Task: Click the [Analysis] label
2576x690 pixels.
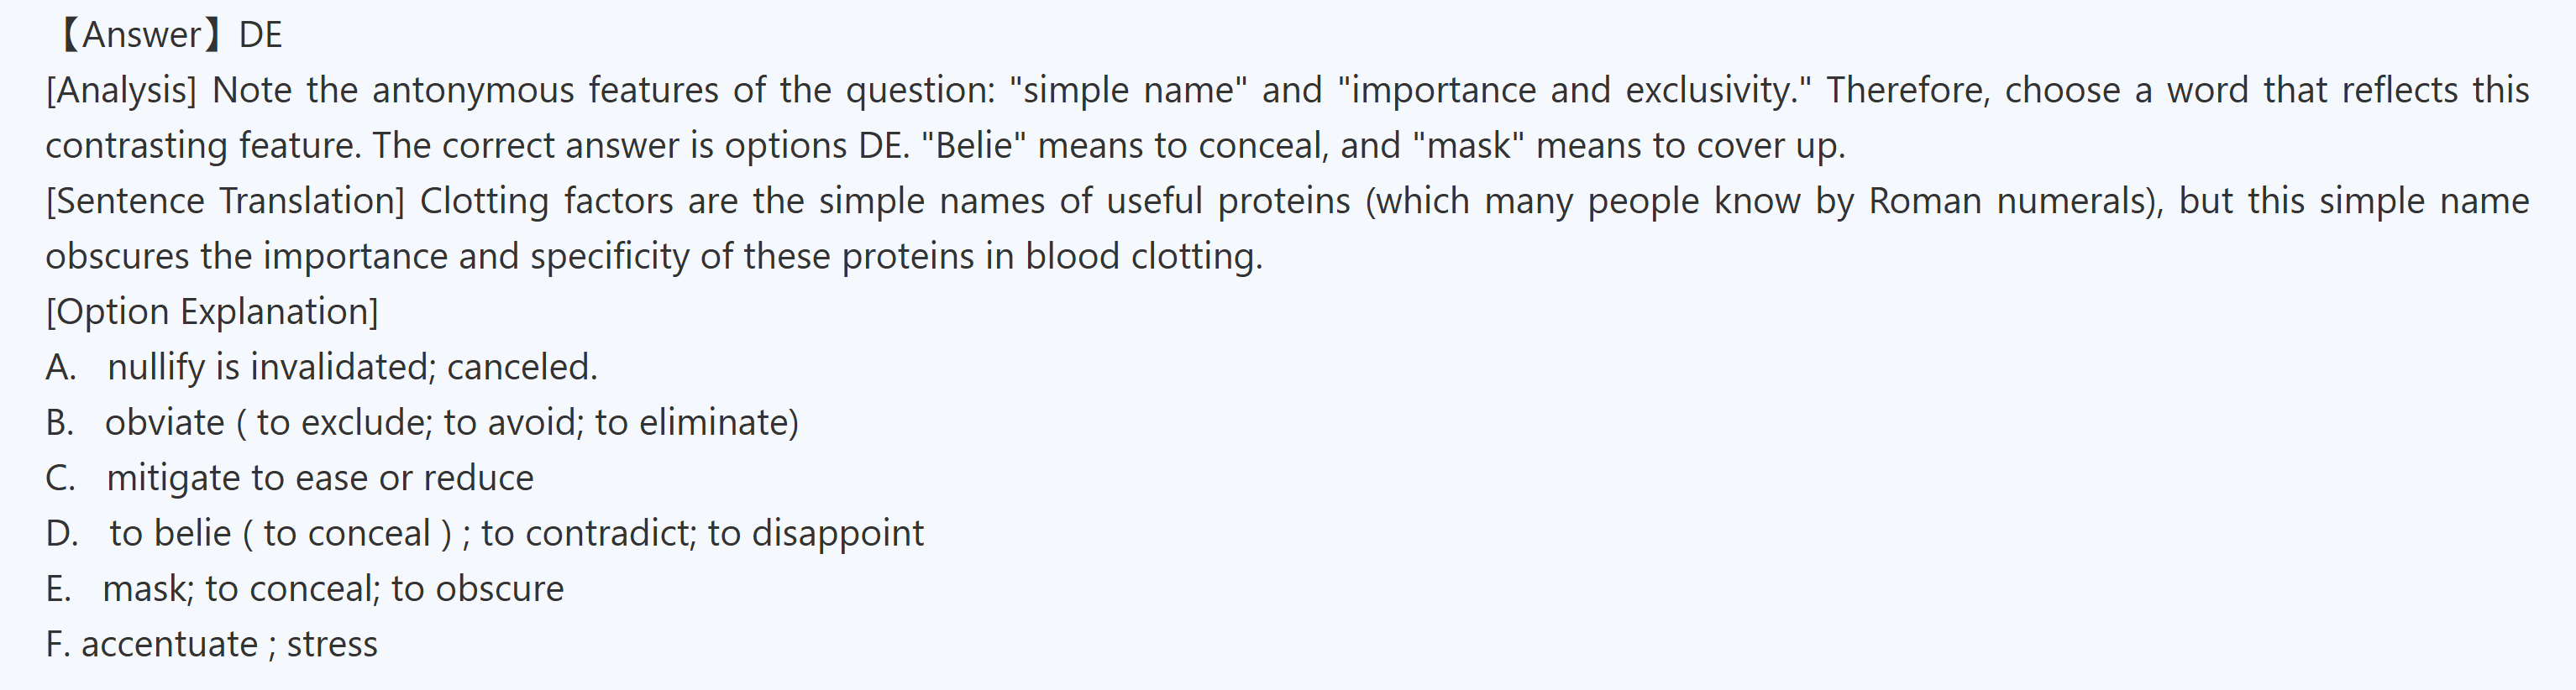Action: pyautogui.click(x=121, y=91)
